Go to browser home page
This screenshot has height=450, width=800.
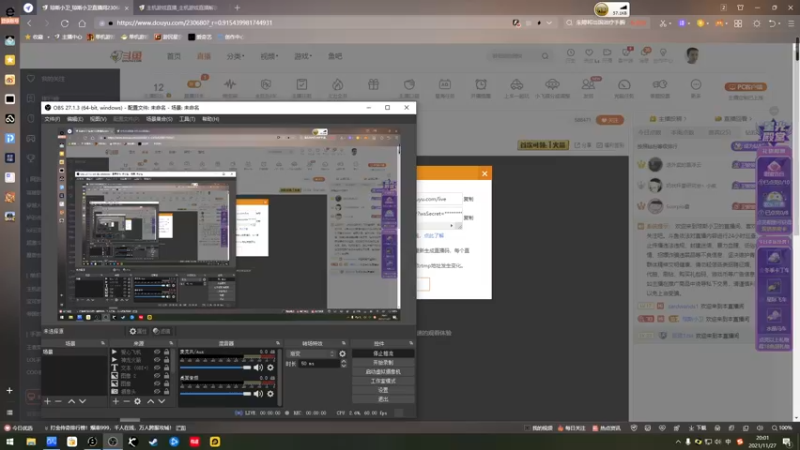point(82,23)
